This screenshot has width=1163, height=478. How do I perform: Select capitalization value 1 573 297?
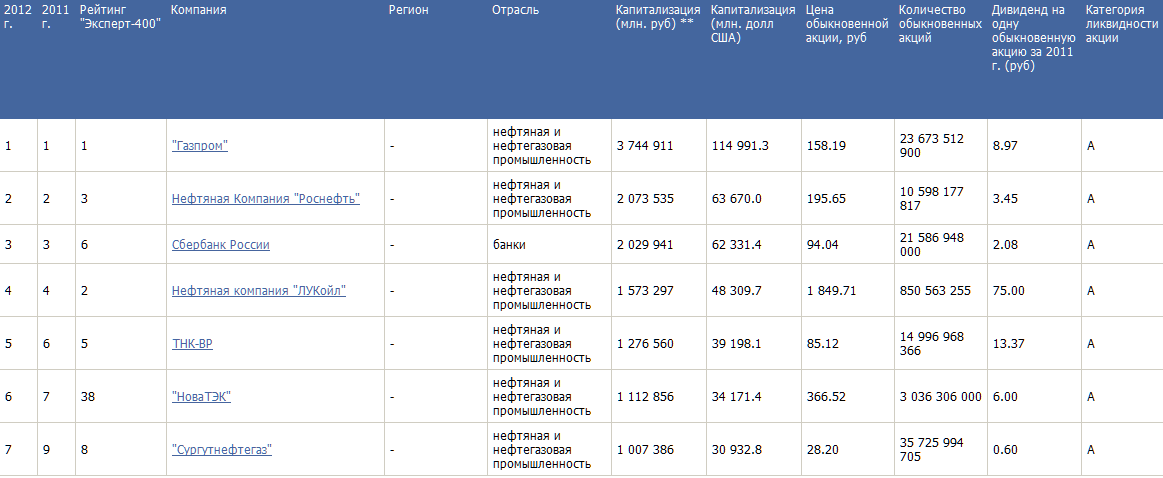tap(645, 291)
